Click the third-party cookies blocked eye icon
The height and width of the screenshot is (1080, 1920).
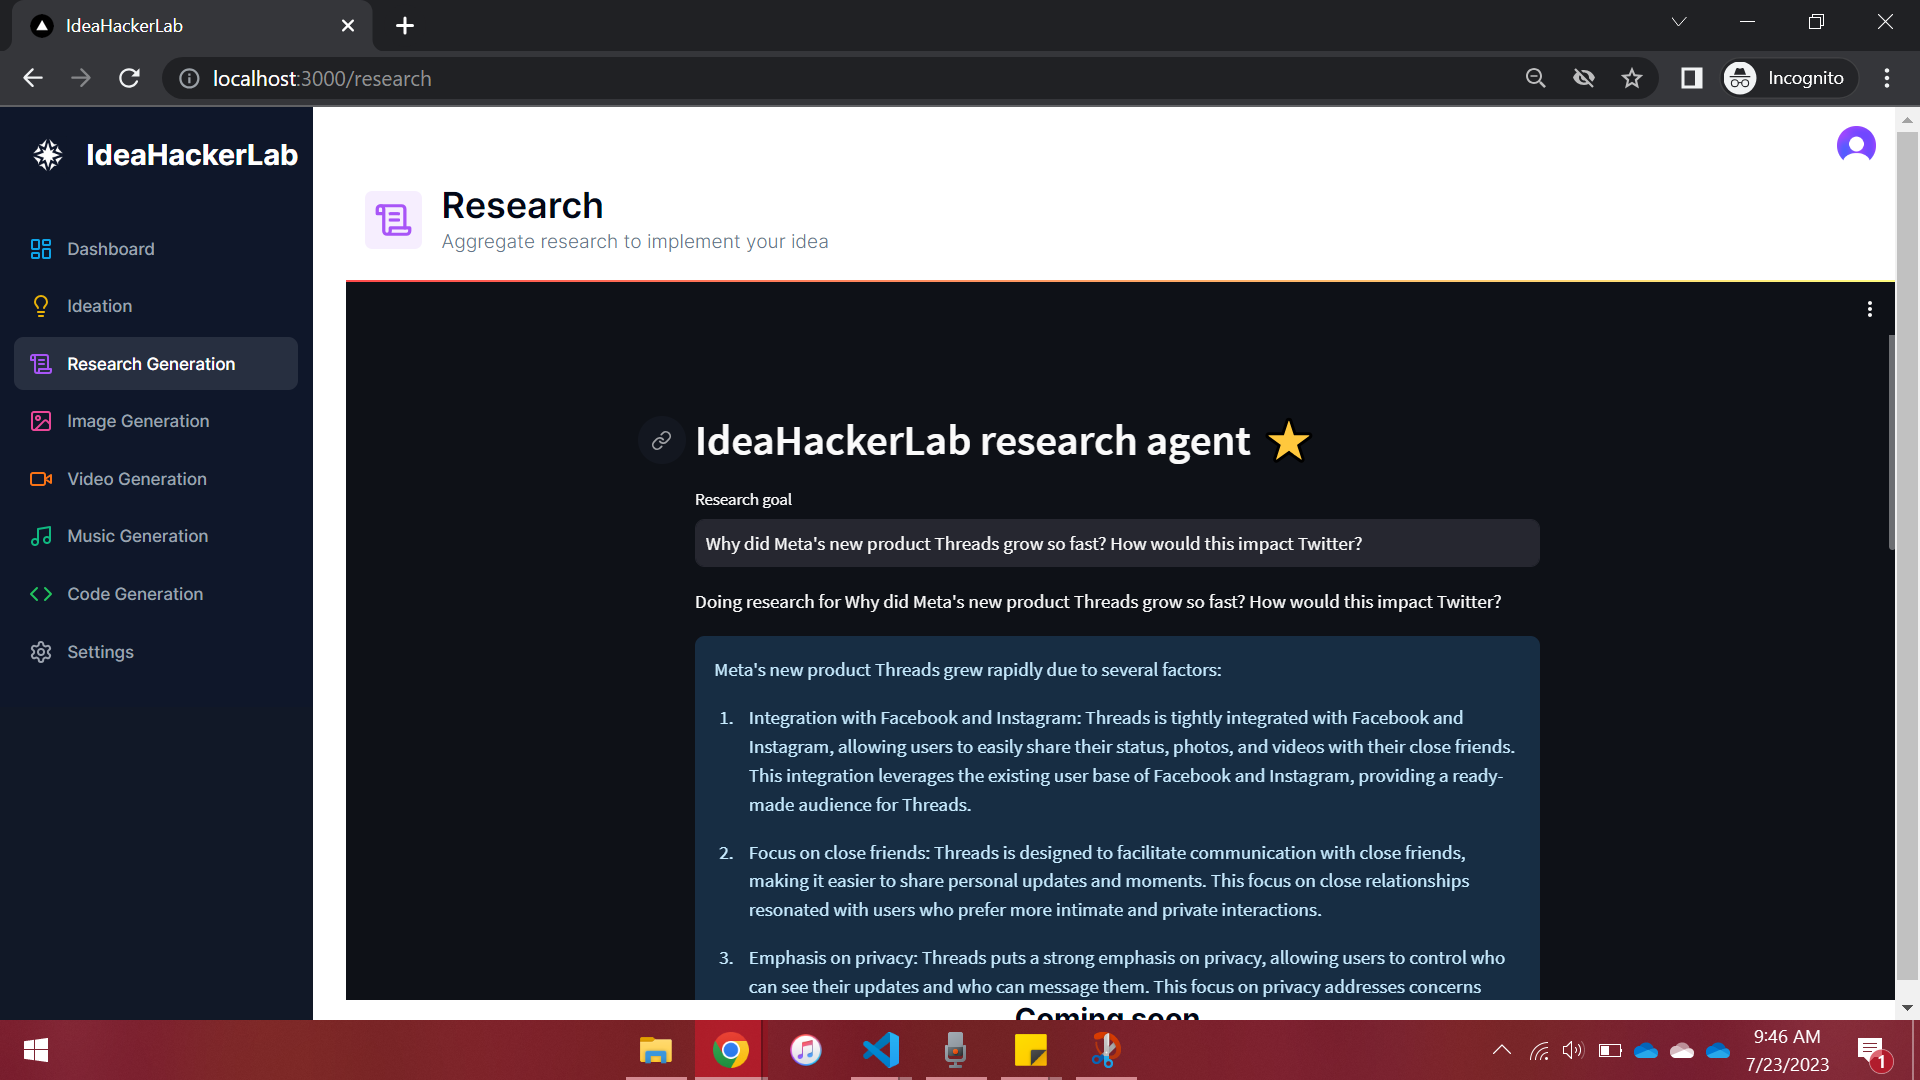point(1584,78)
